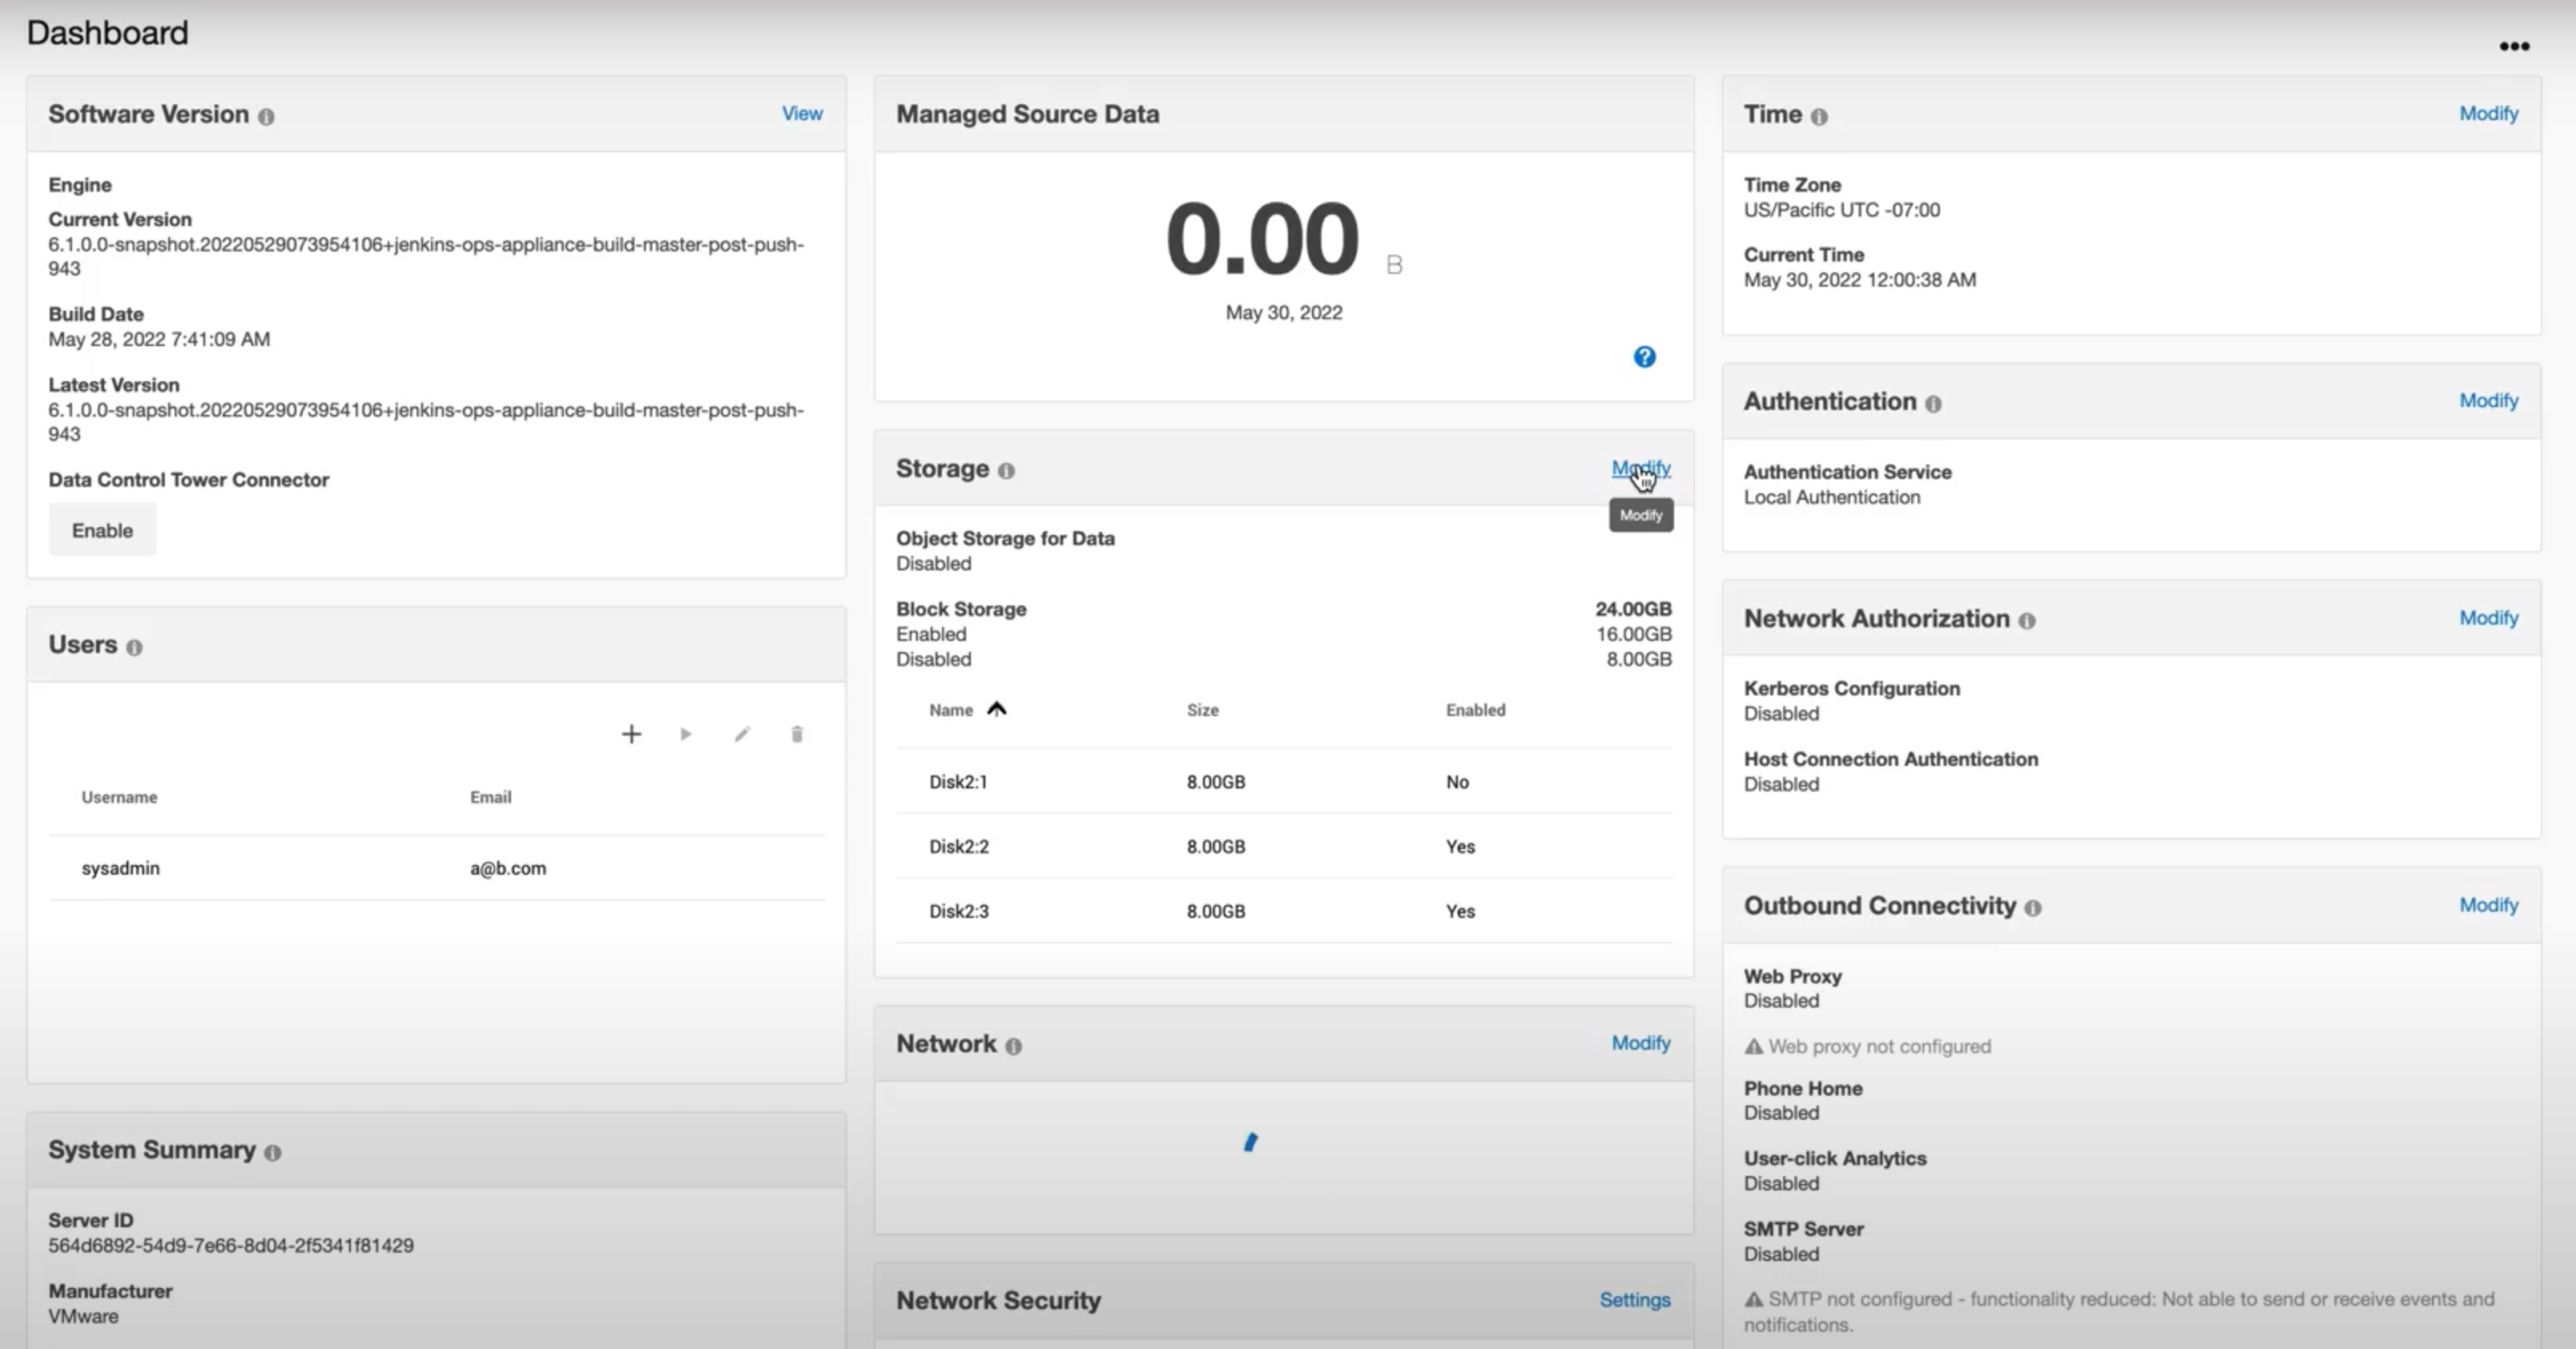Screen dimensions: 2576x1349
Task: Sort disks by Name column arrow
Action: point(996,710)
